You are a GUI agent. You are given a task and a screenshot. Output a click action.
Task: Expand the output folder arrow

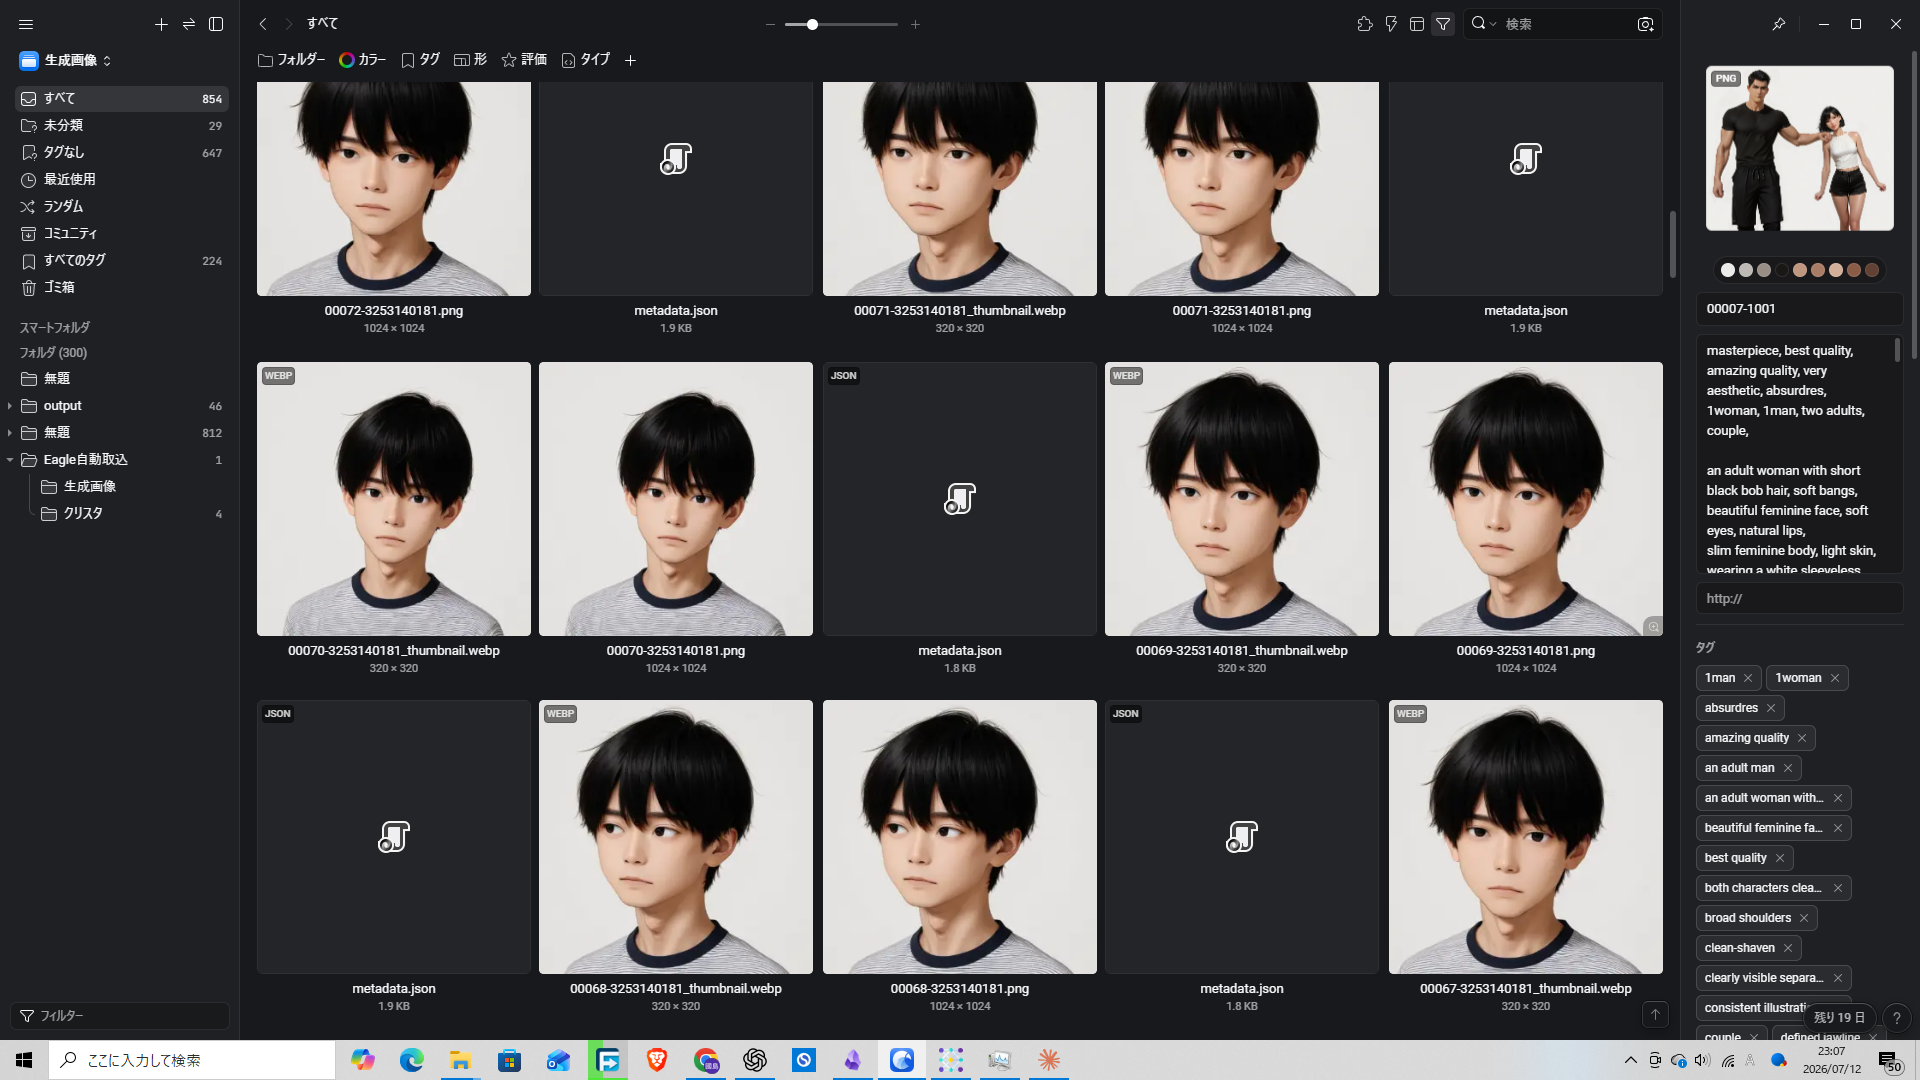pos(10,406)
